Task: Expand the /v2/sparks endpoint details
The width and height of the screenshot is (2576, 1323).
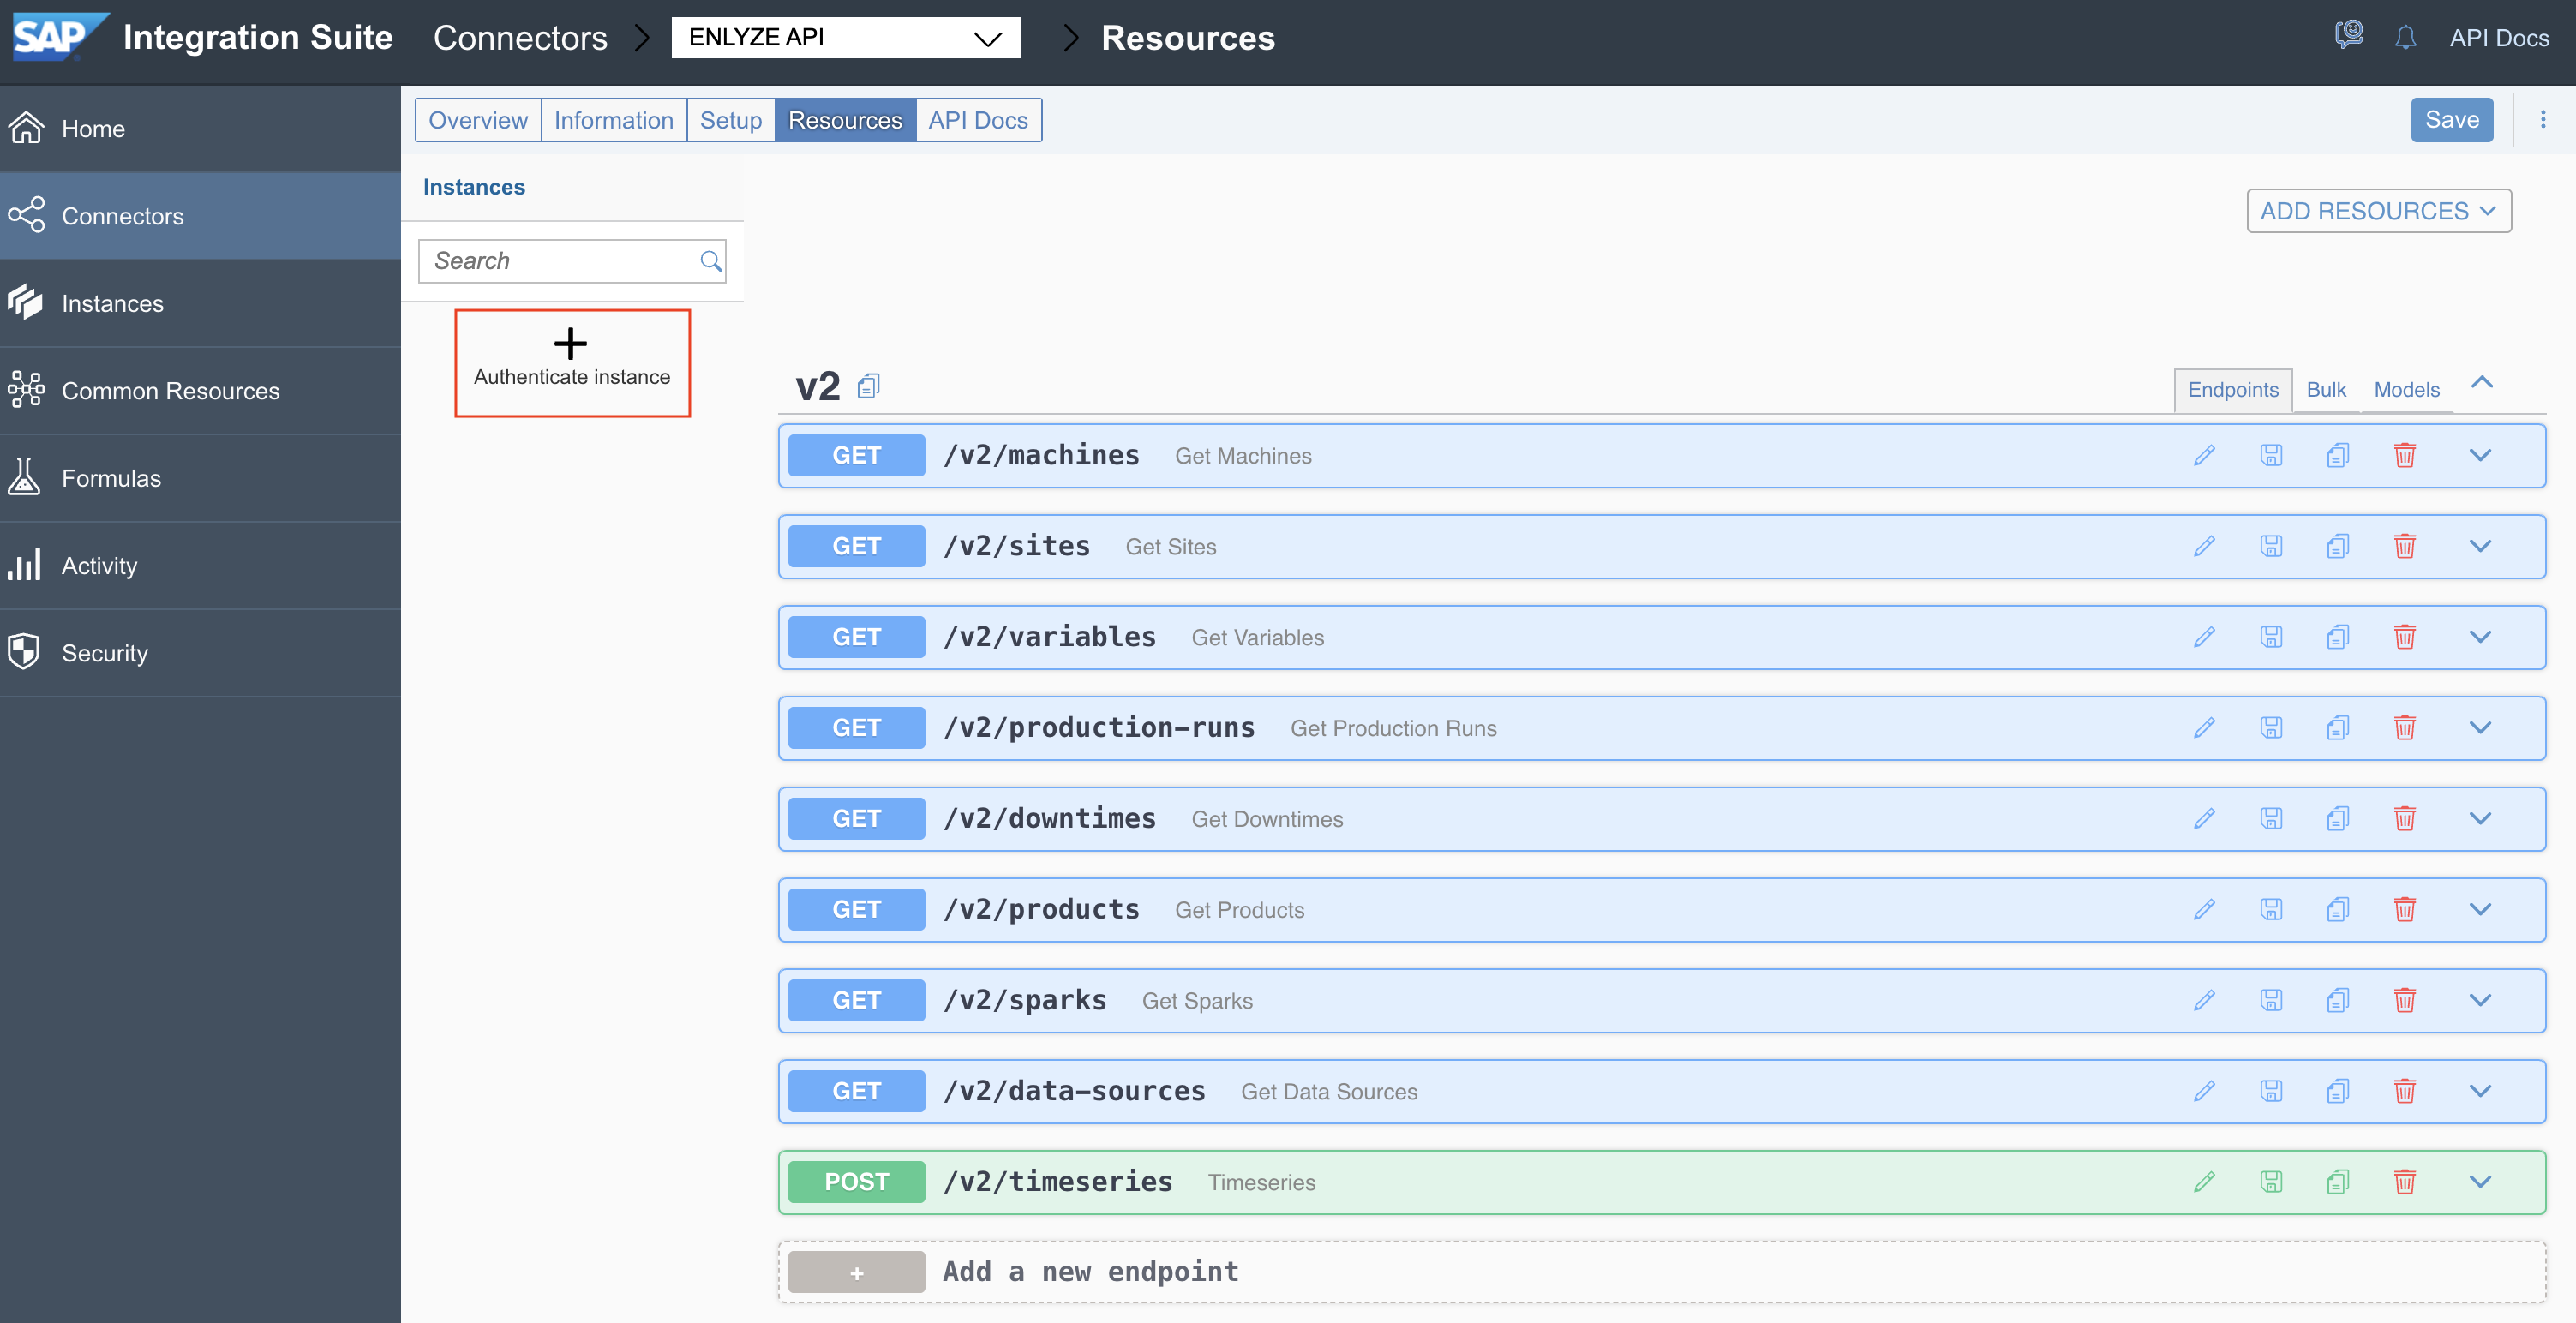Action: tap(2480, 1000)
